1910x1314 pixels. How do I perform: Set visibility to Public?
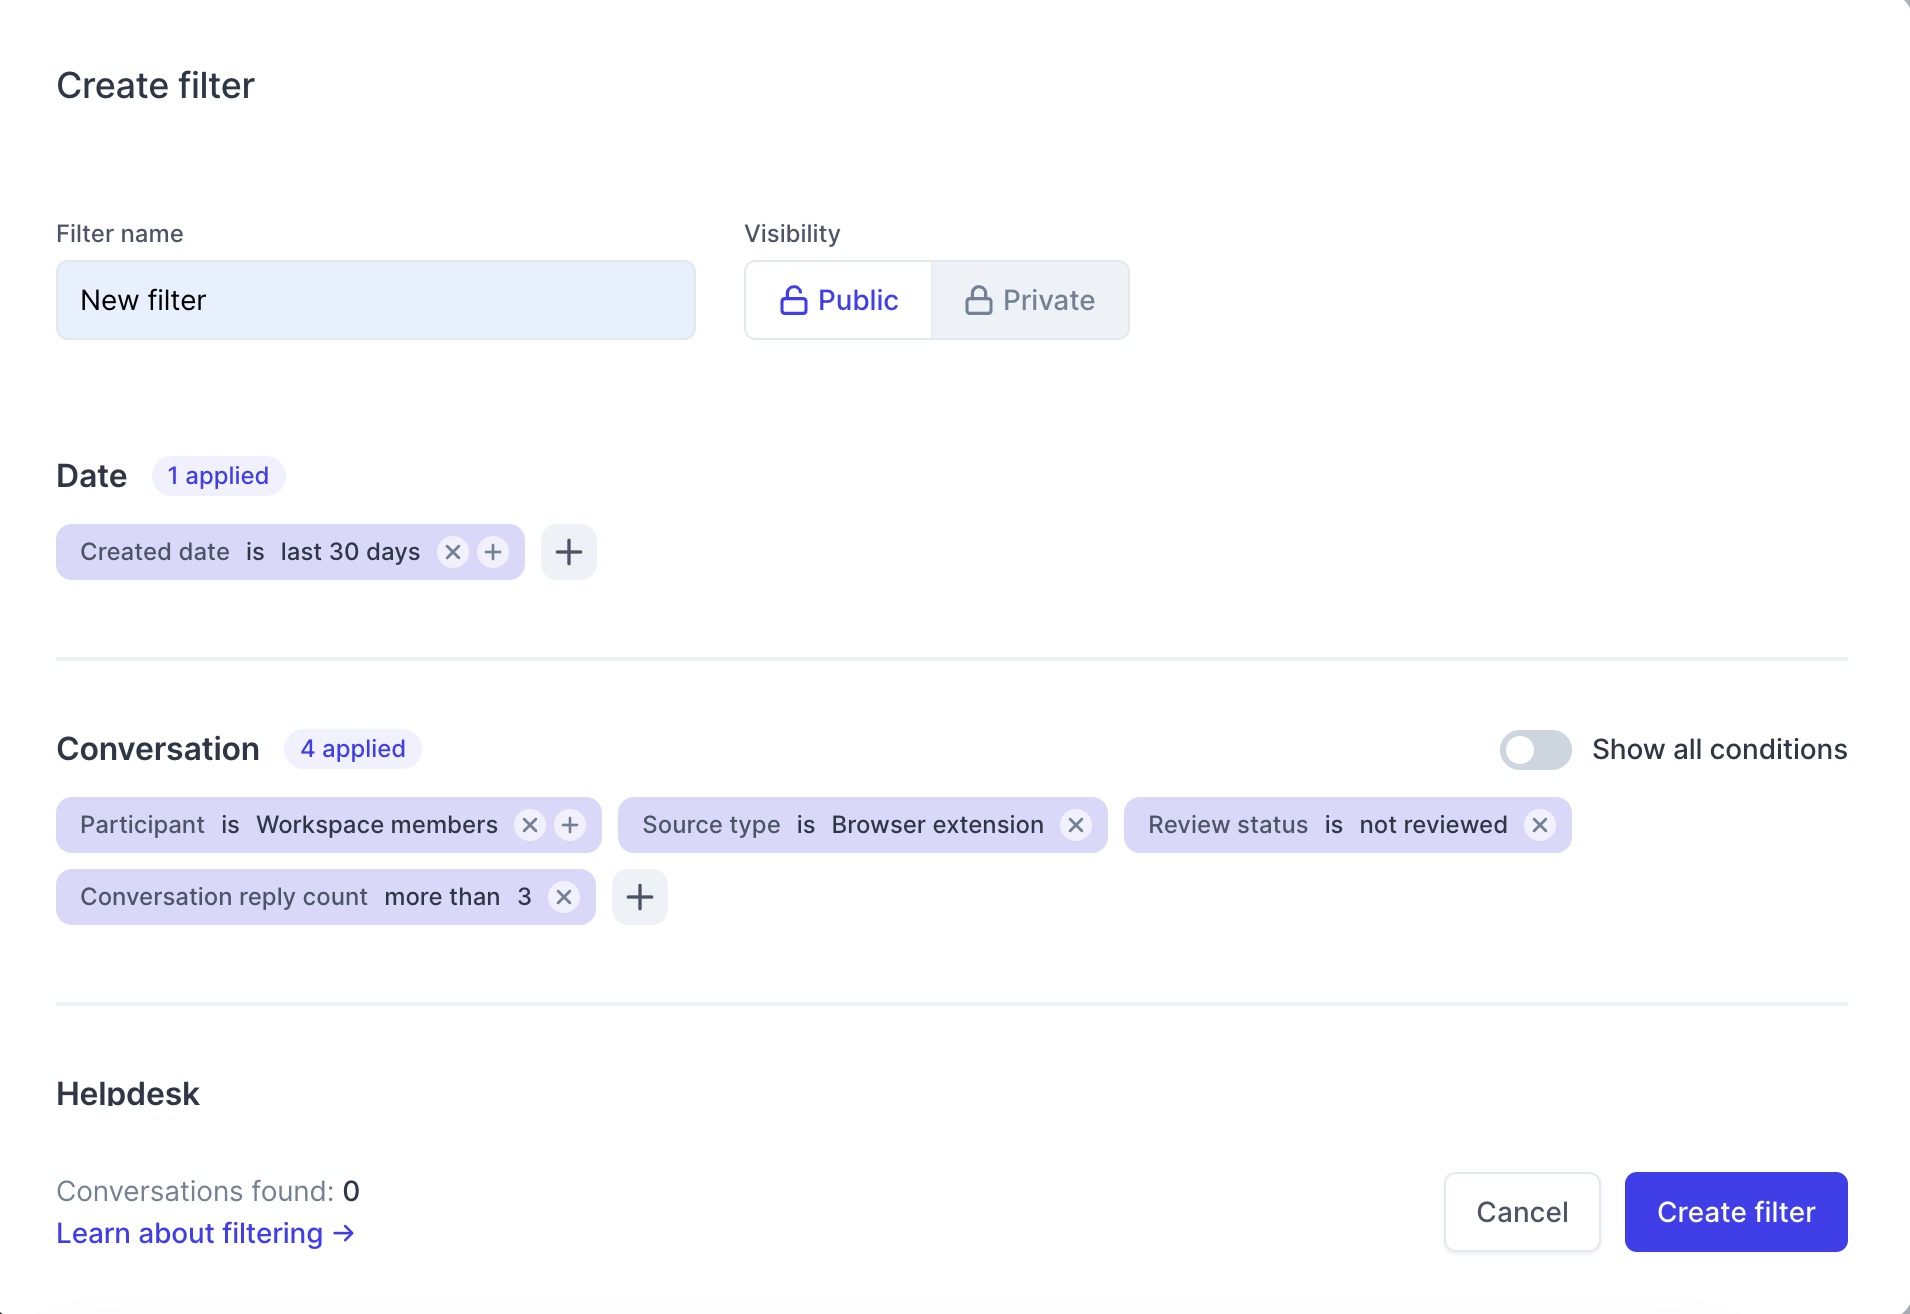[x=838, y=300]
